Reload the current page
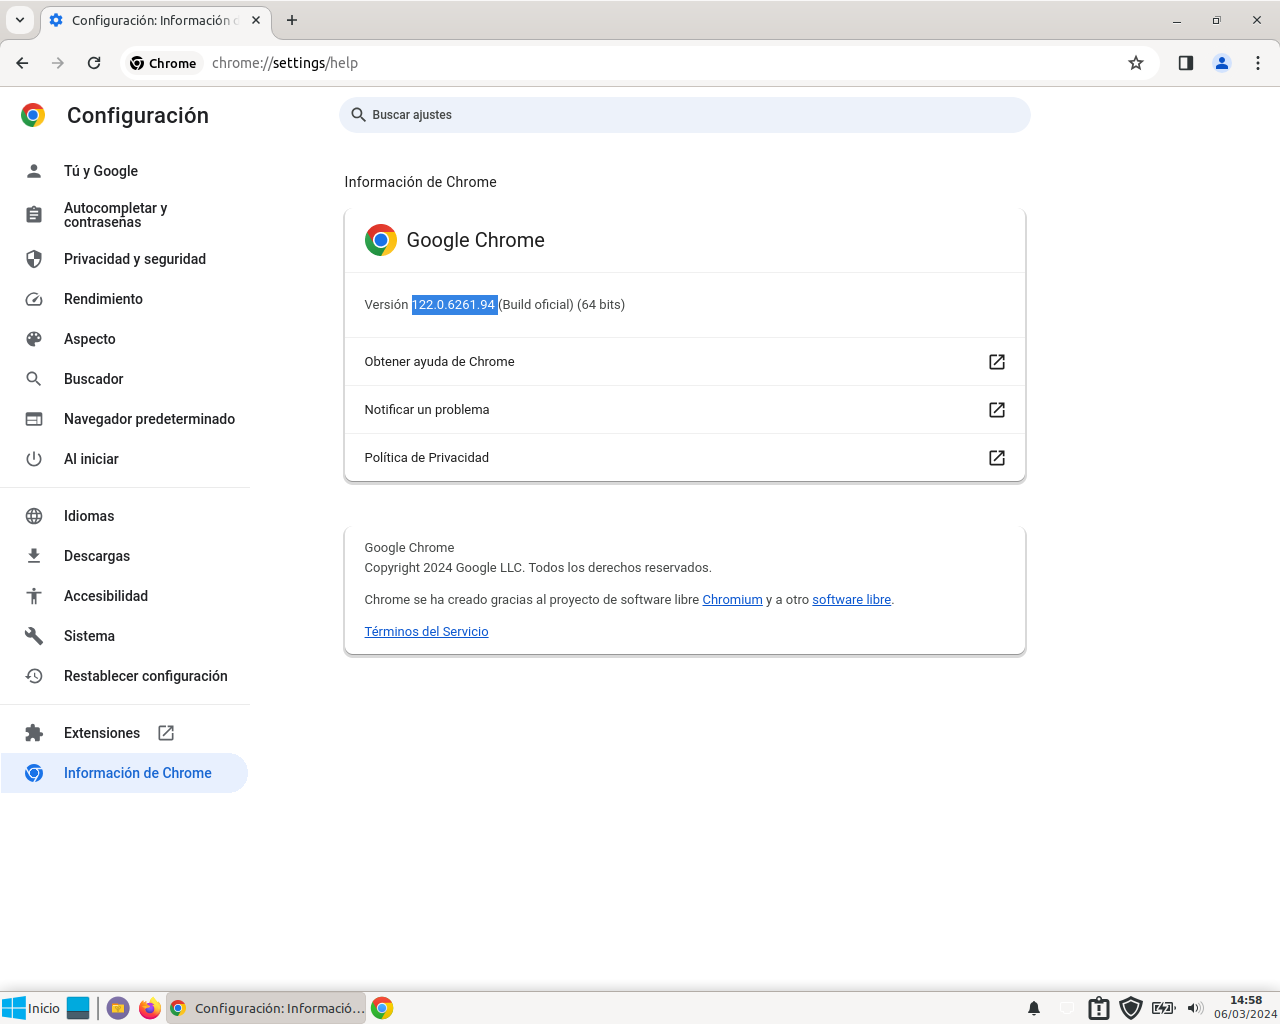The width and height of the screenshot is (1280, 1024). point(94,63)
